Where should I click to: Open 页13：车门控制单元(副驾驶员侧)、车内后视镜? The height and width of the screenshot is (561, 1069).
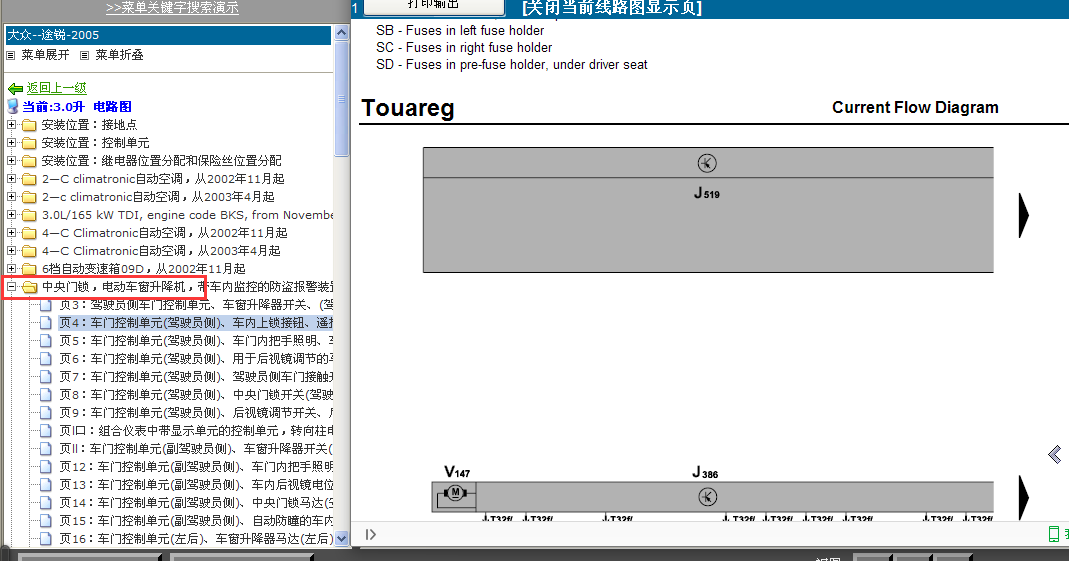196,485
